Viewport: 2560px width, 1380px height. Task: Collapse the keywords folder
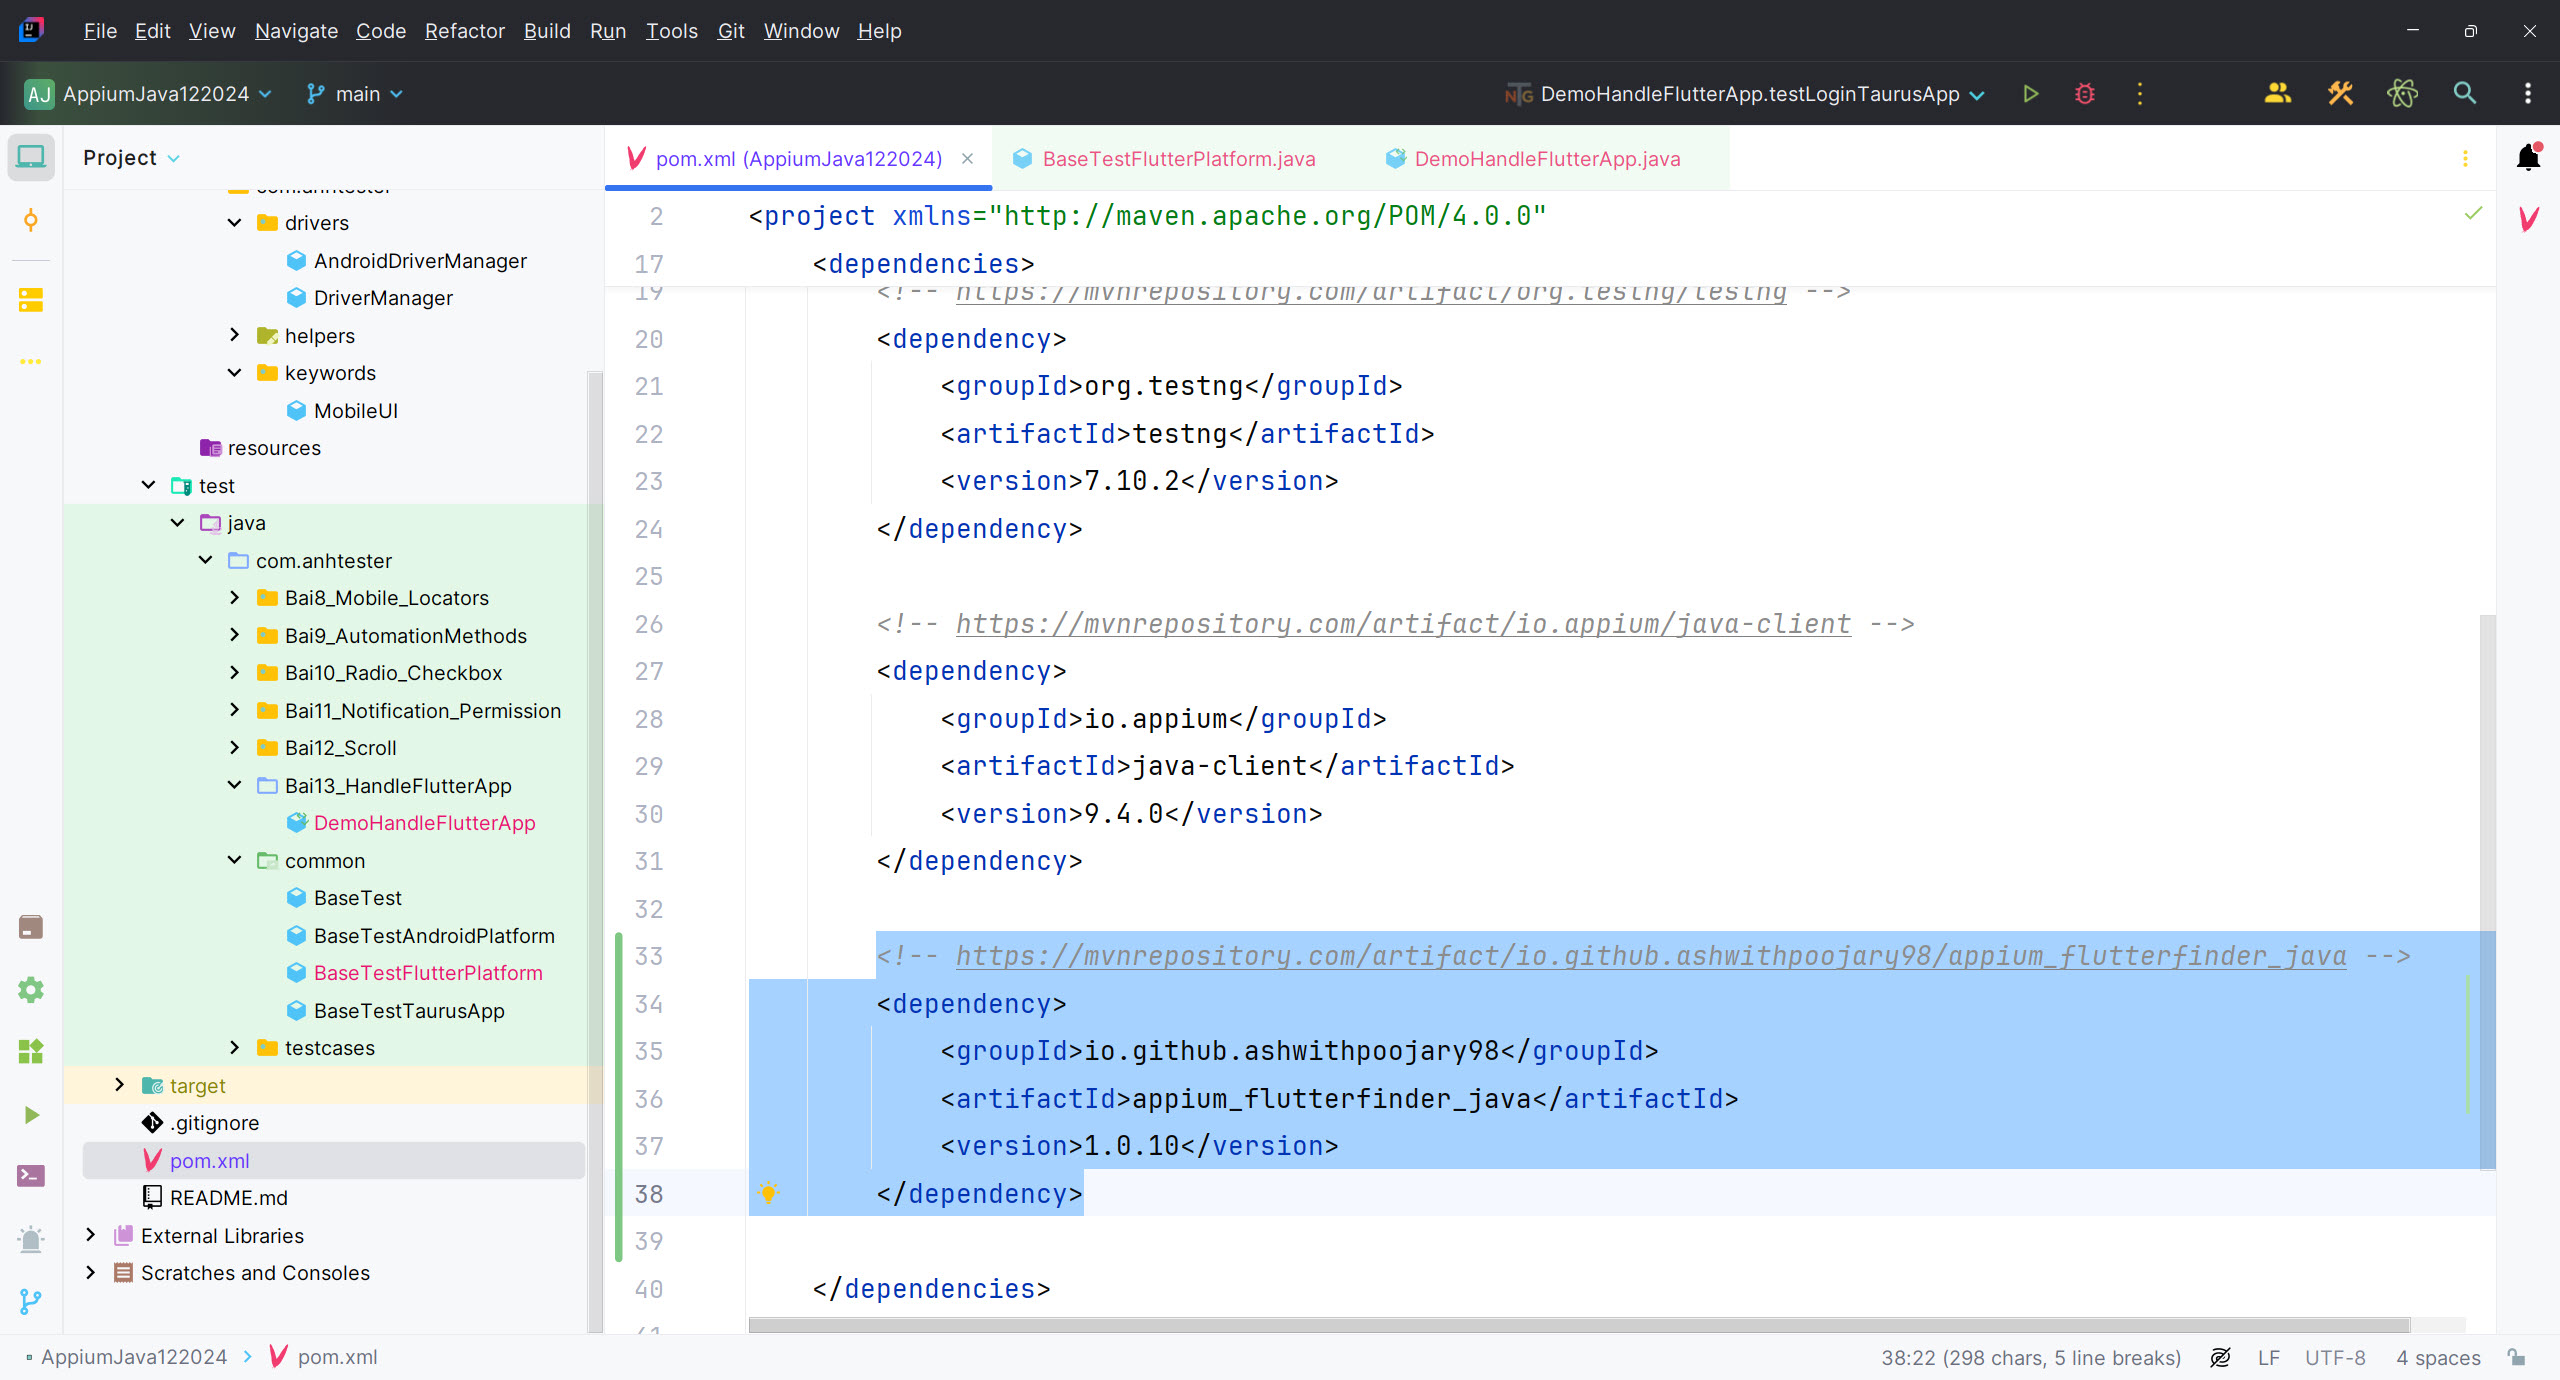[x=235, y=372]
